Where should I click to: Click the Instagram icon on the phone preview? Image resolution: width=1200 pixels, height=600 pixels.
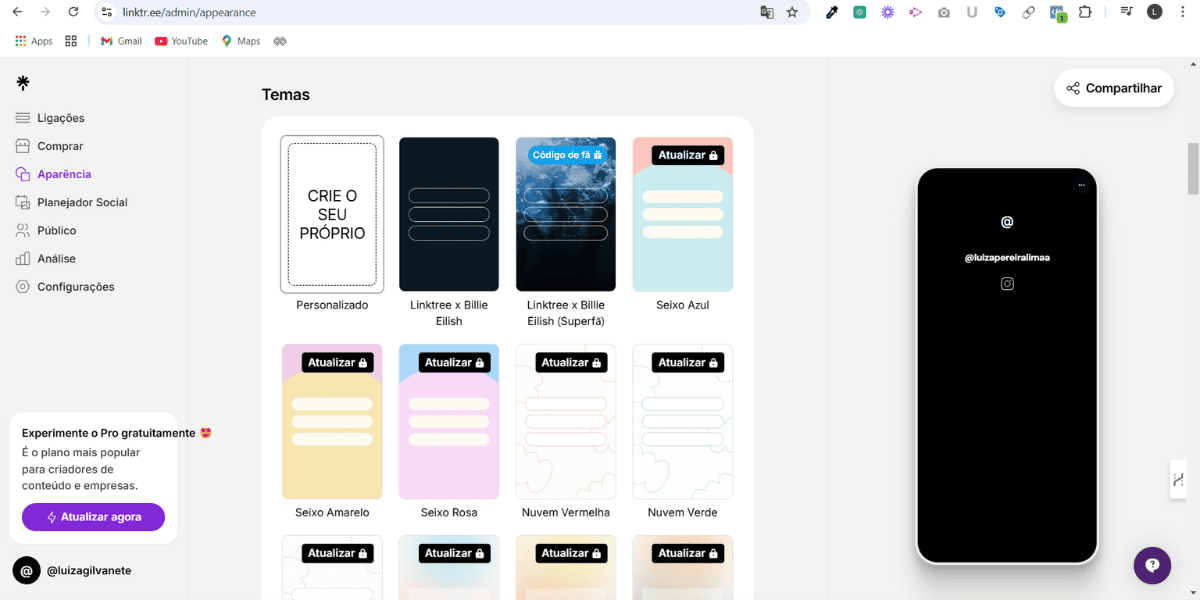tap(1007, 283)
